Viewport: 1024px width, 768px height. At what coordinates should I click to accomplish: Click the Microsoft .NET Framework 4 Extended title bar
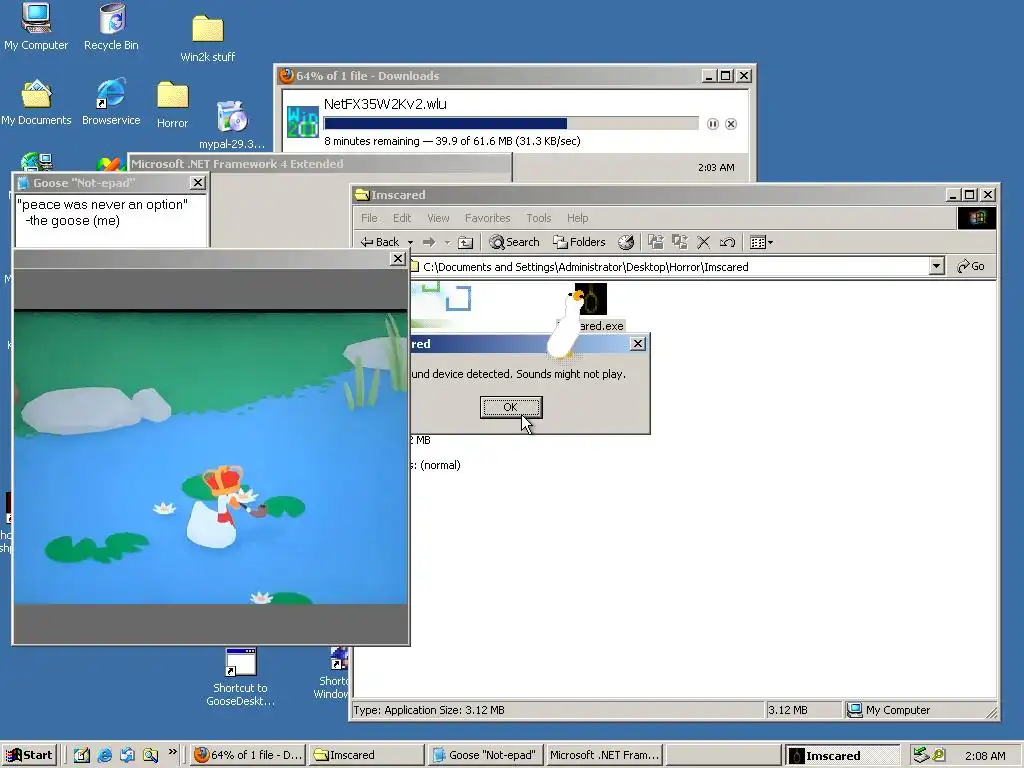320,164
